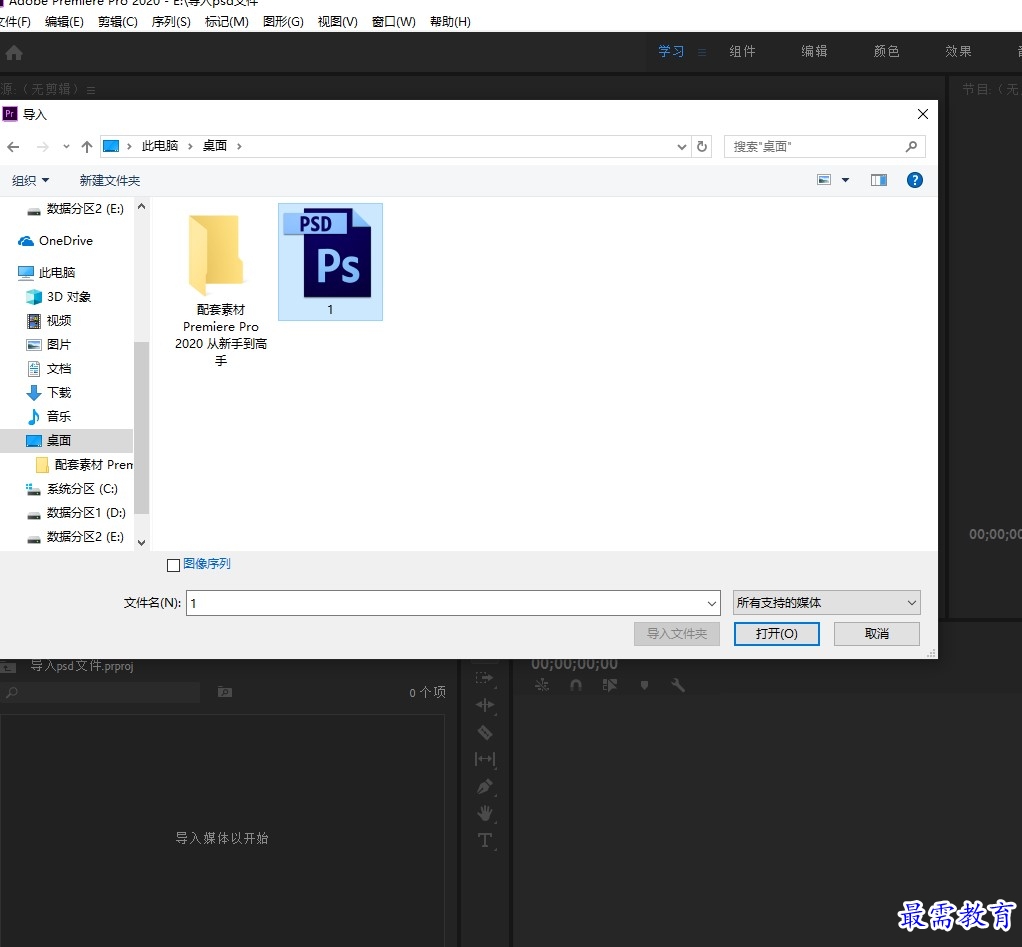Select the Ripple Edit tool
This screenshot has height=947, width=1022.
[x=485, y=705]
